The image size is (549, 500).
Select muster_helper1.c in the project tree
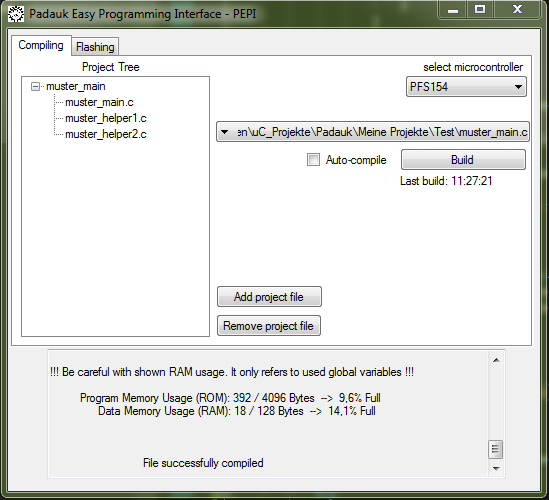[106, 118]
